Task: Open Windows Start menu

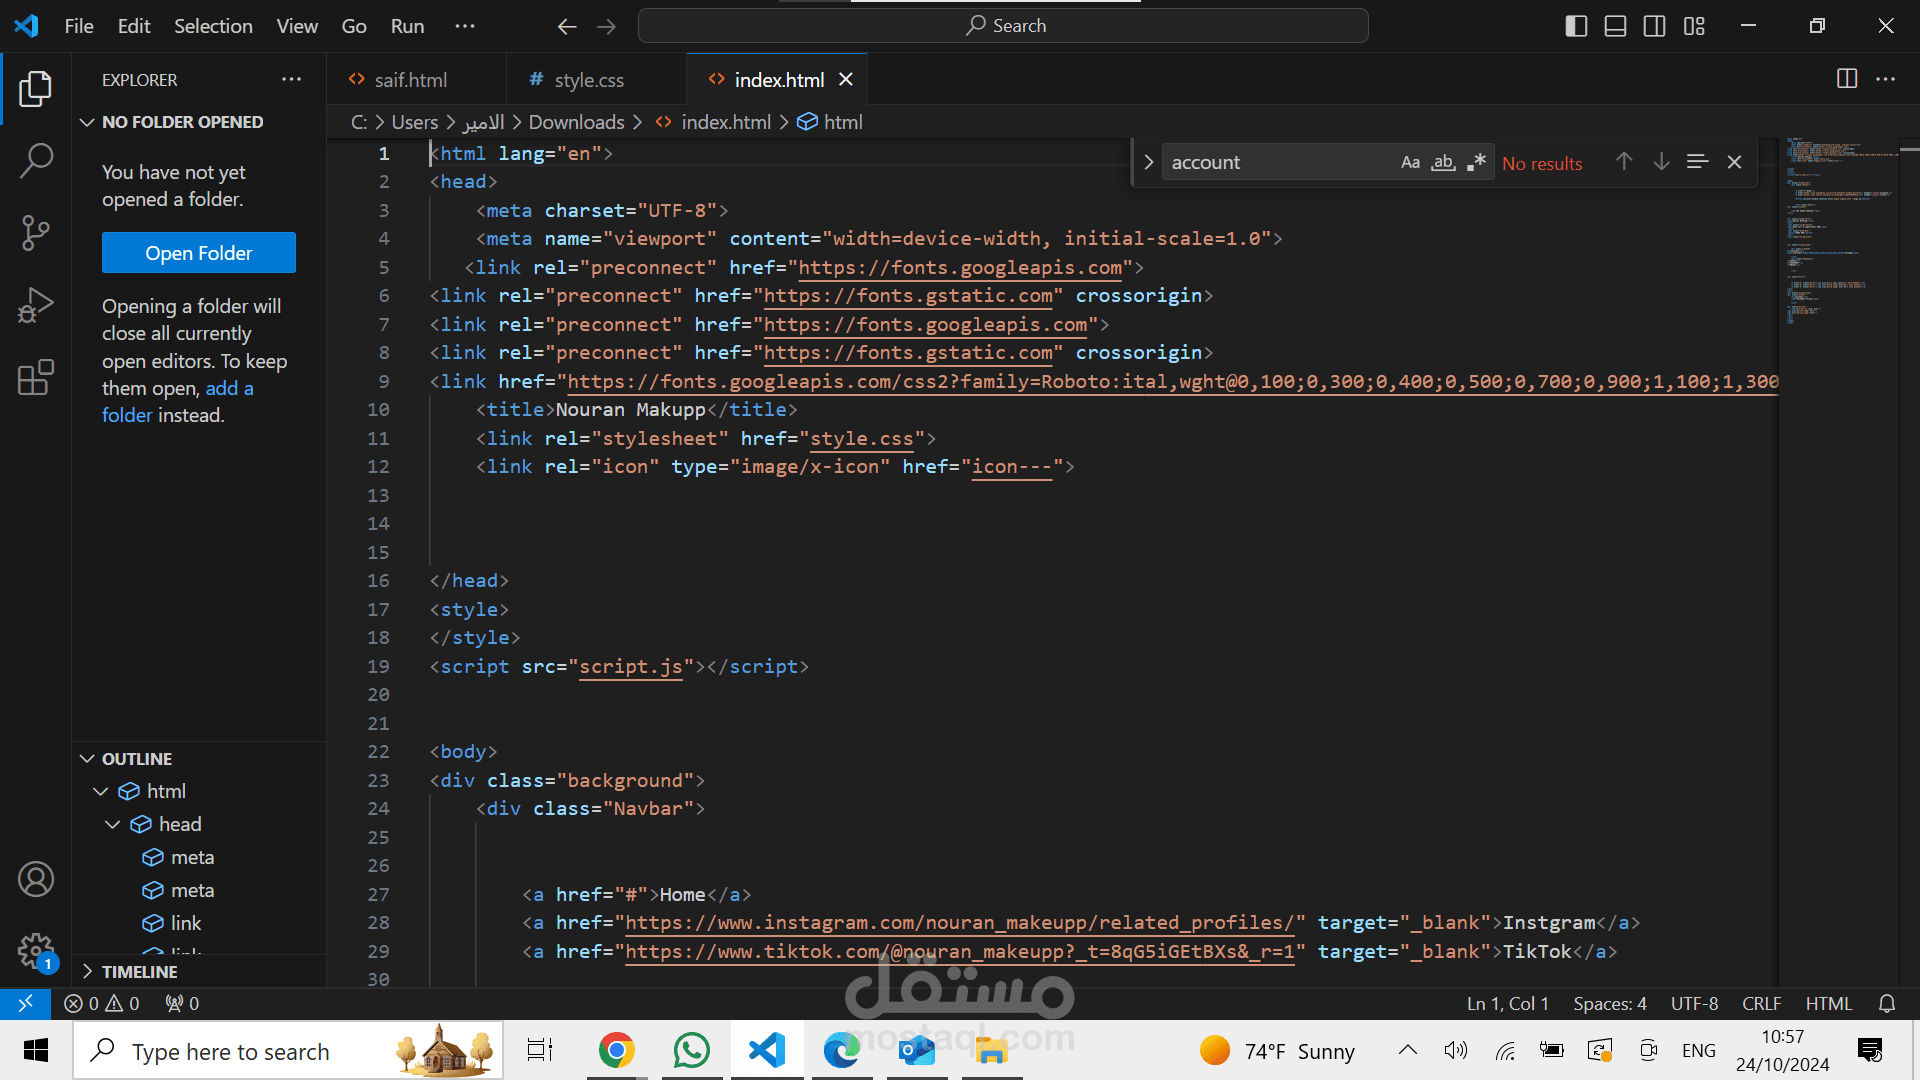Action: click(36, 1050)
